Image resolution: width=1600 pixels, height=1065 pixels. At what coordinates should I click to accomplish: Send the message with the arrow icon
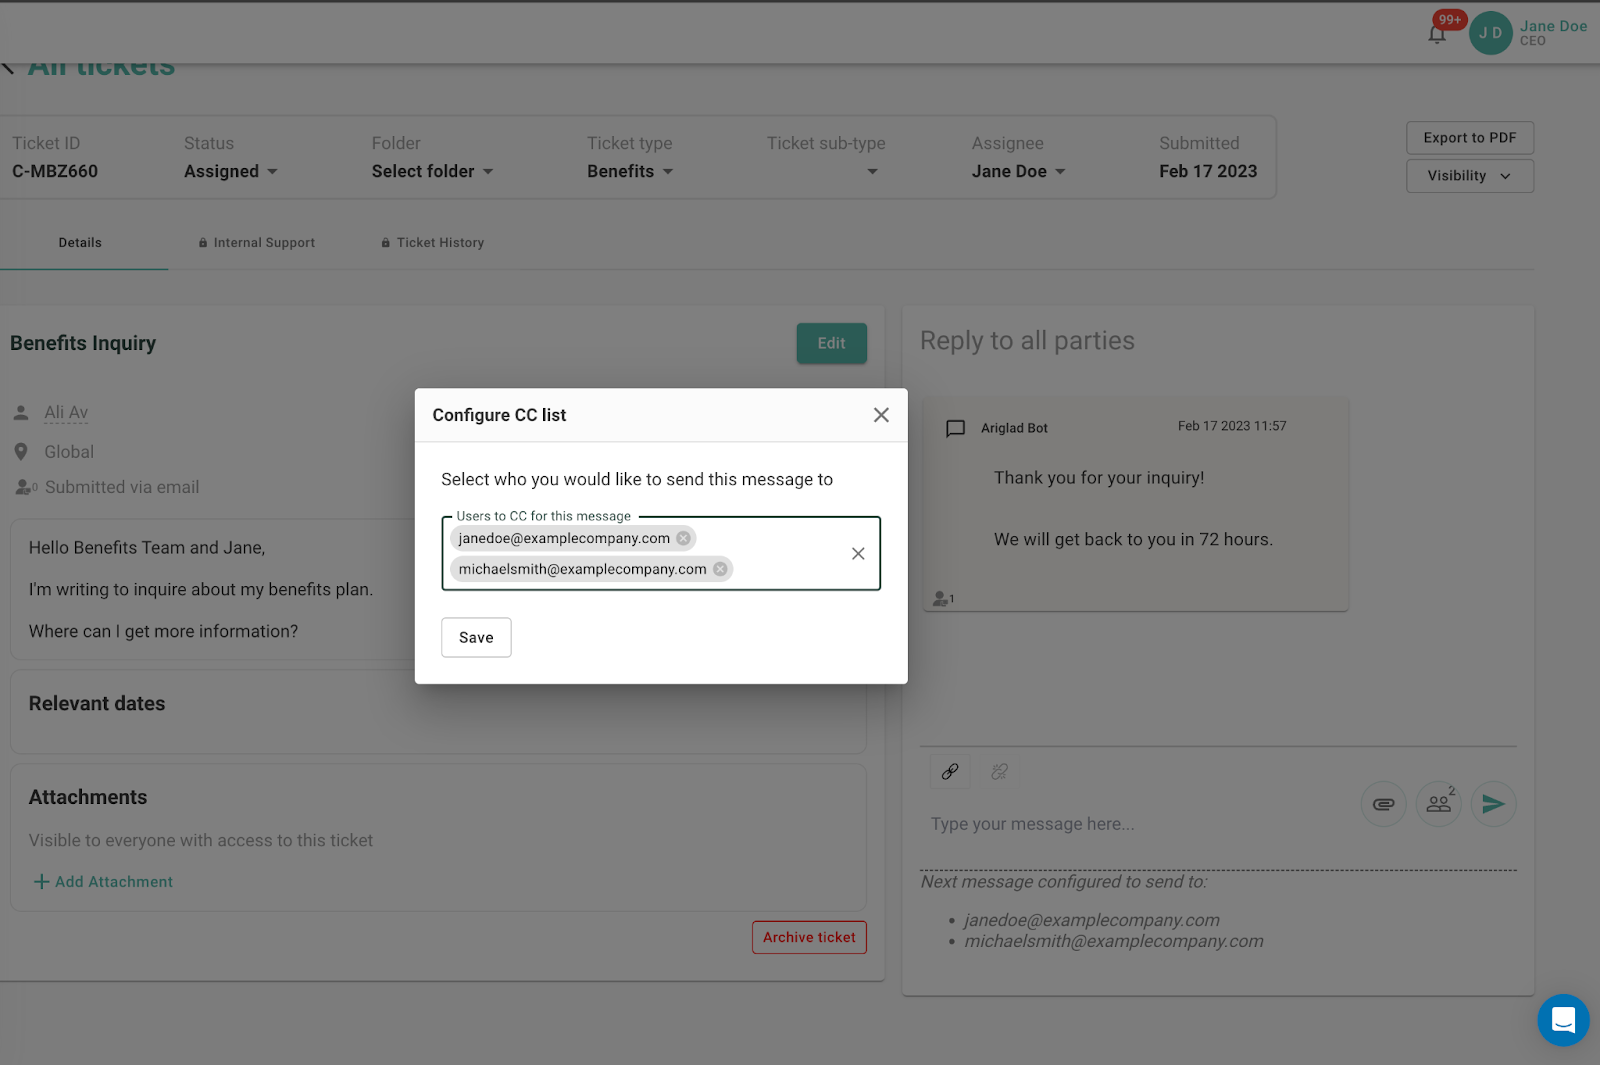coord(1493,804)
